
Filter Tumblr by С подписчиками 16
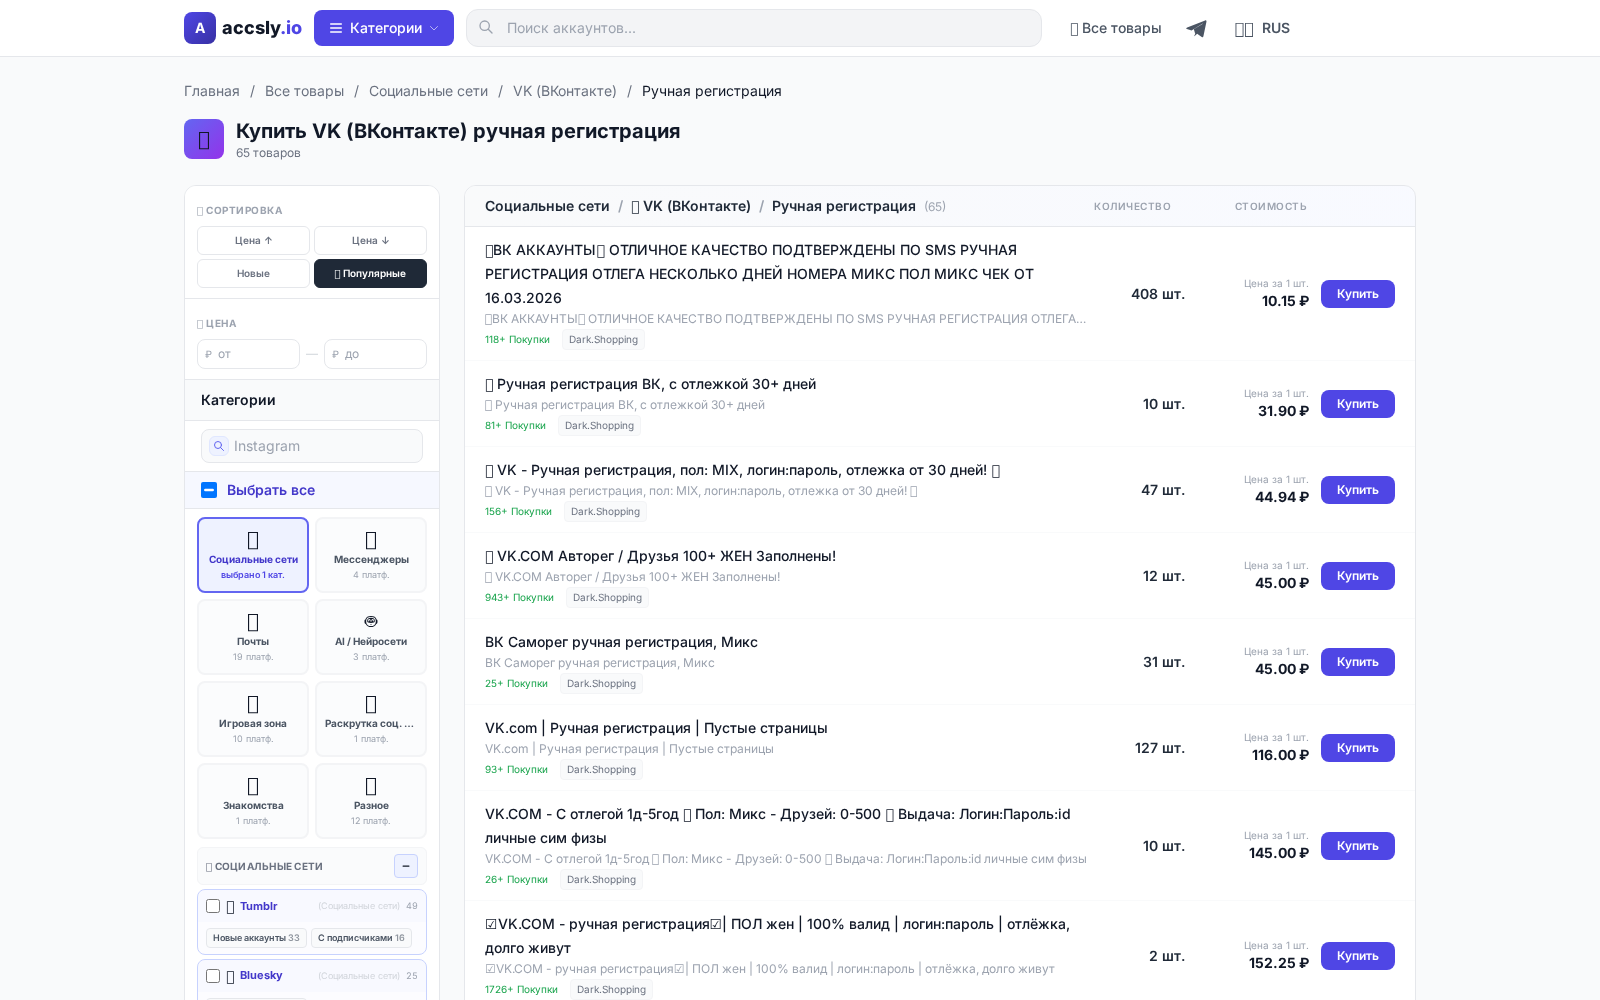pyautogui.click(x=361, y=938)
